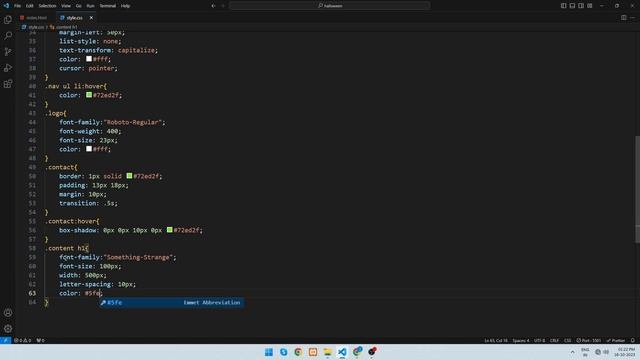Toggle the Panel layout button

(x=572, y=6)
